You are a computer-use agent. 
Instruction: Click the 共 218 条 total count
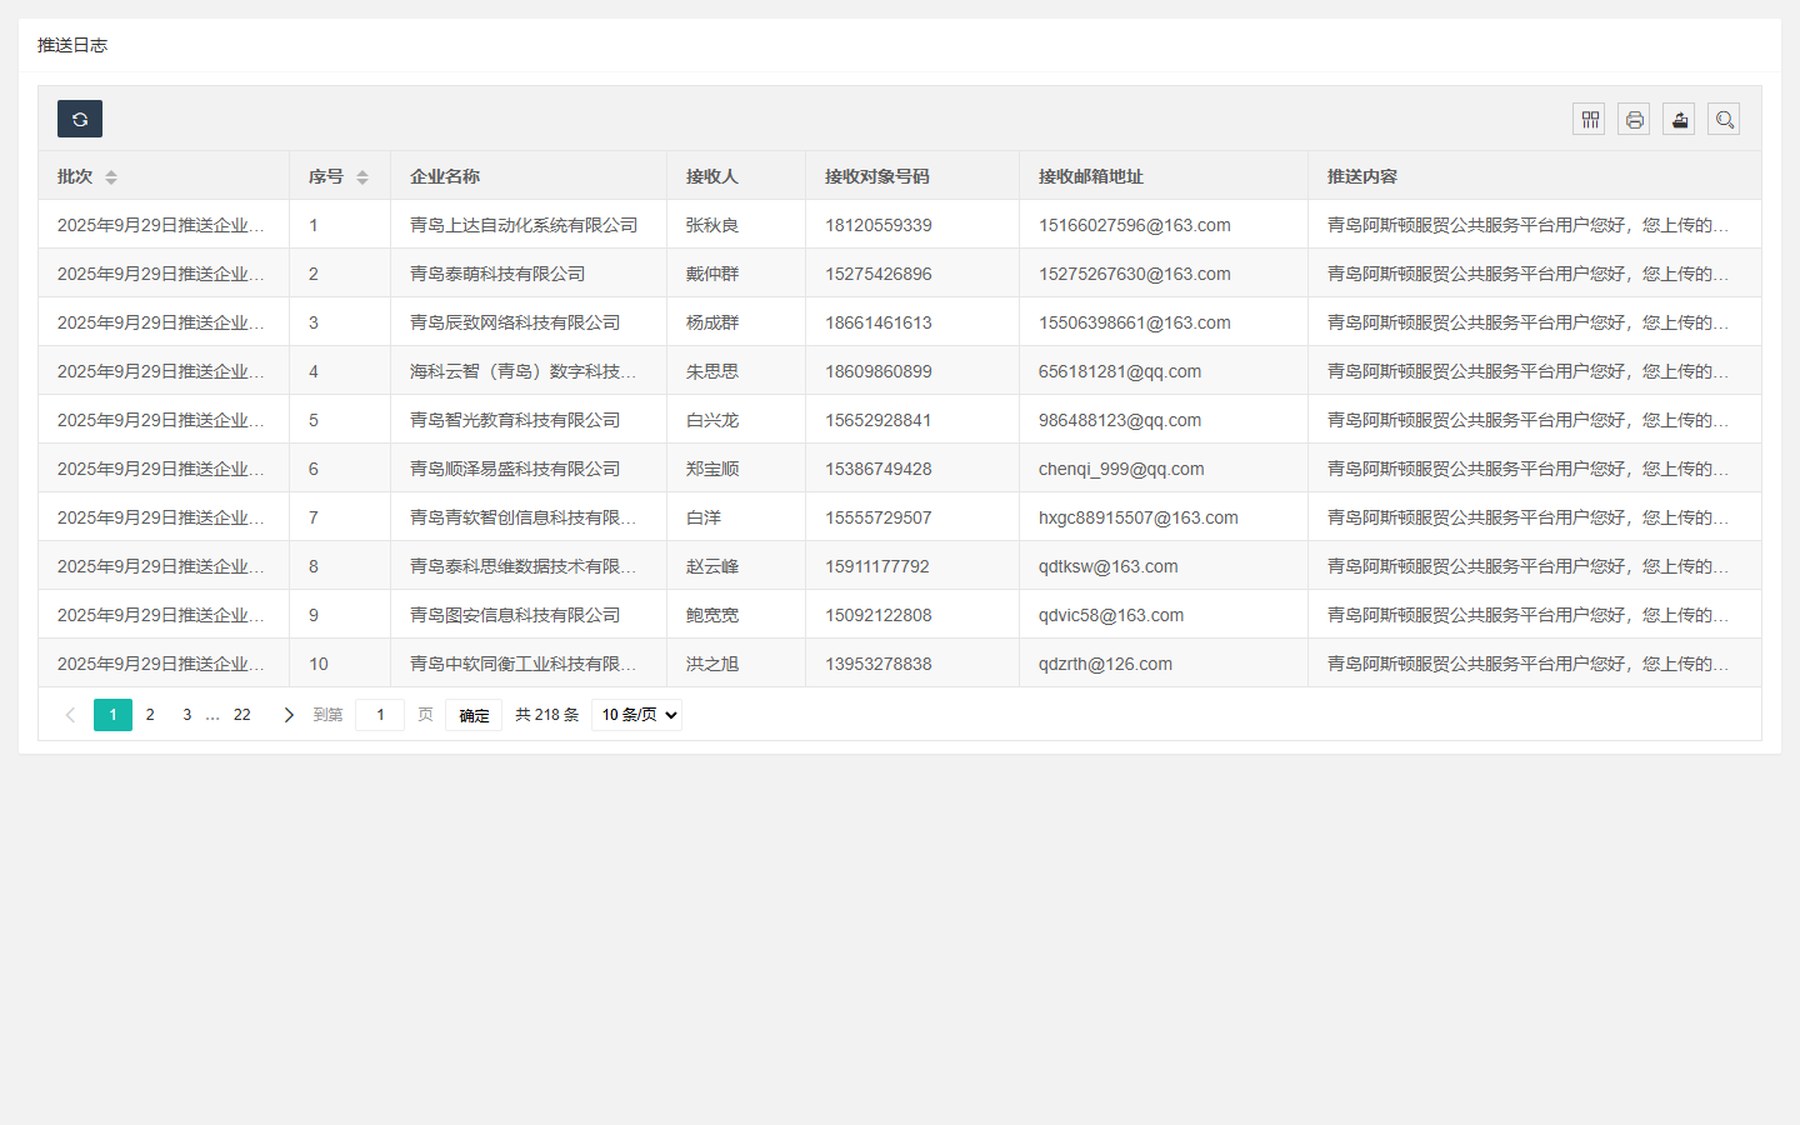click(x=547, y=715)
